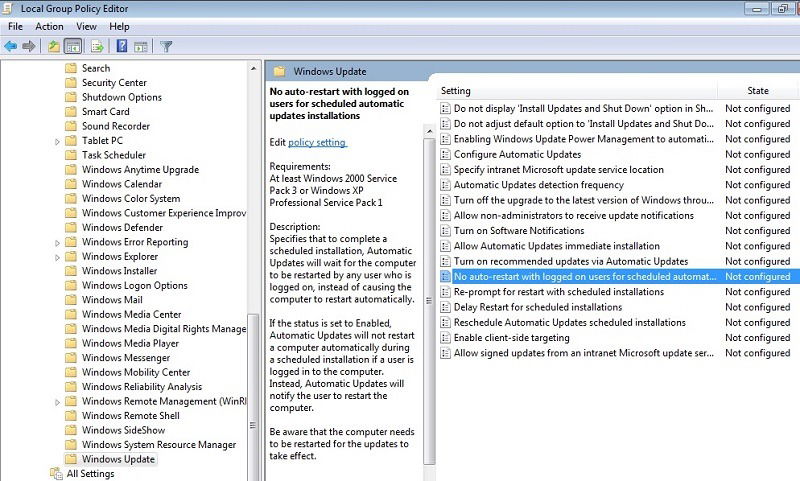This screenshot has width=800, height=481.
Task: Click the Back arrow toolbar icon
Action: click(x=10, y=46)
